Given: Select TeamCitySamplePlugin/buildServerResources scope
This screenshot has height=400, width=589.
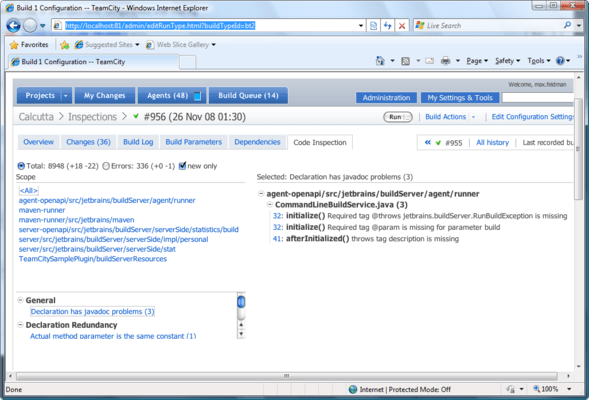Looking at the screenshot, I should tap(93, 259).
